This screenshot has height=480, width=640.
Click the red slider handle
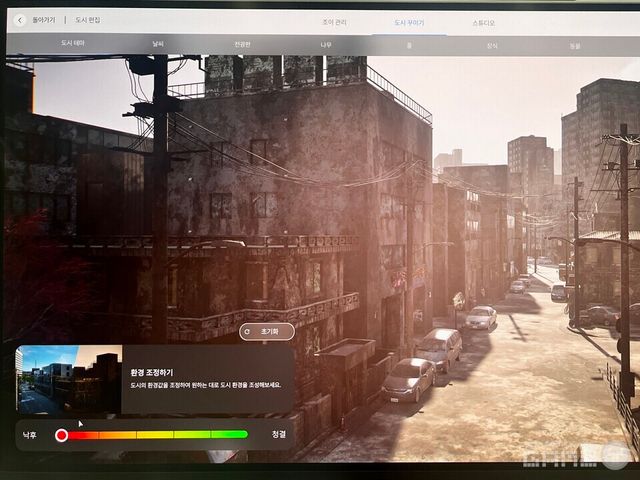pyautogui.click(x=62, y=435)
